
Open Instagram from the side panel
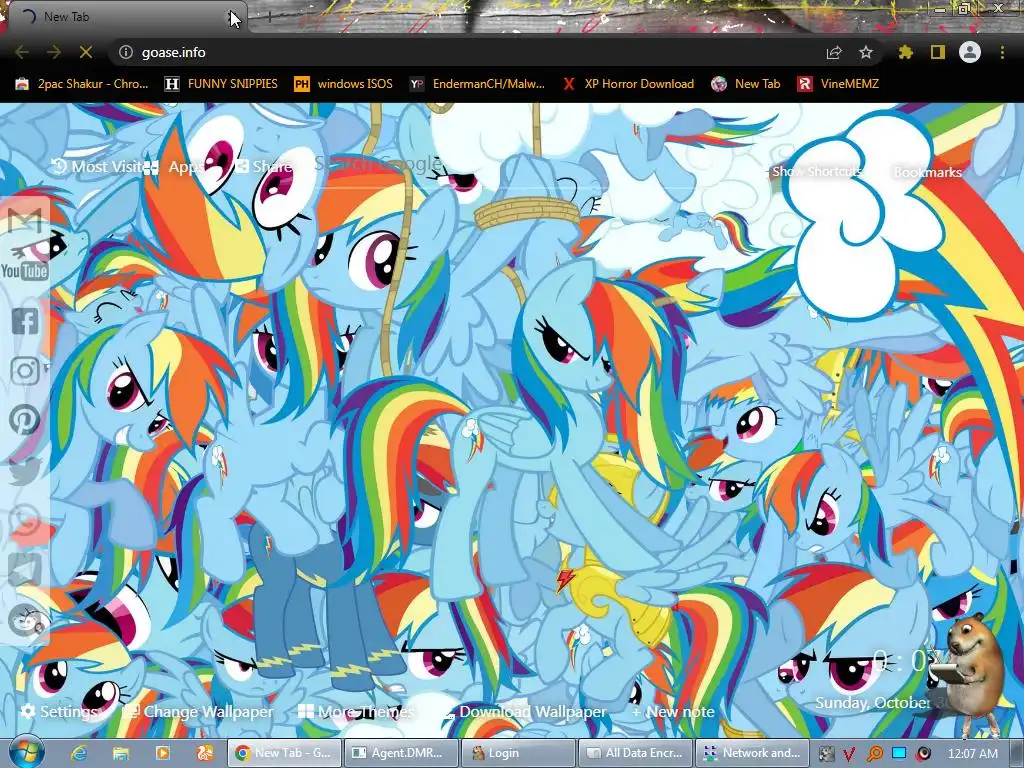tap(25, 371)
